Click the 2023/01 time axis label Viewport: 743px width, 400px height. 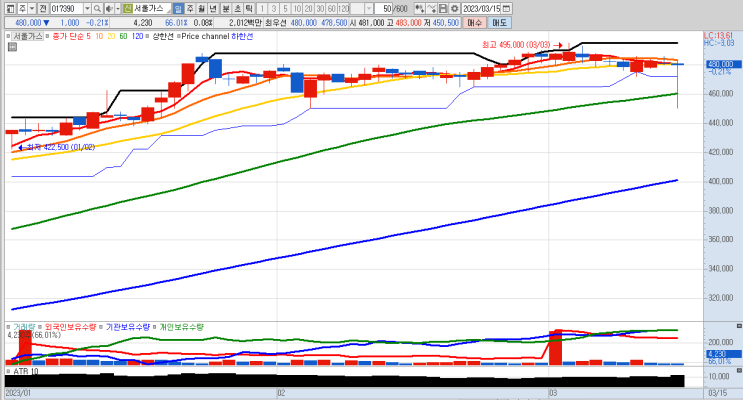click(18, 393)
